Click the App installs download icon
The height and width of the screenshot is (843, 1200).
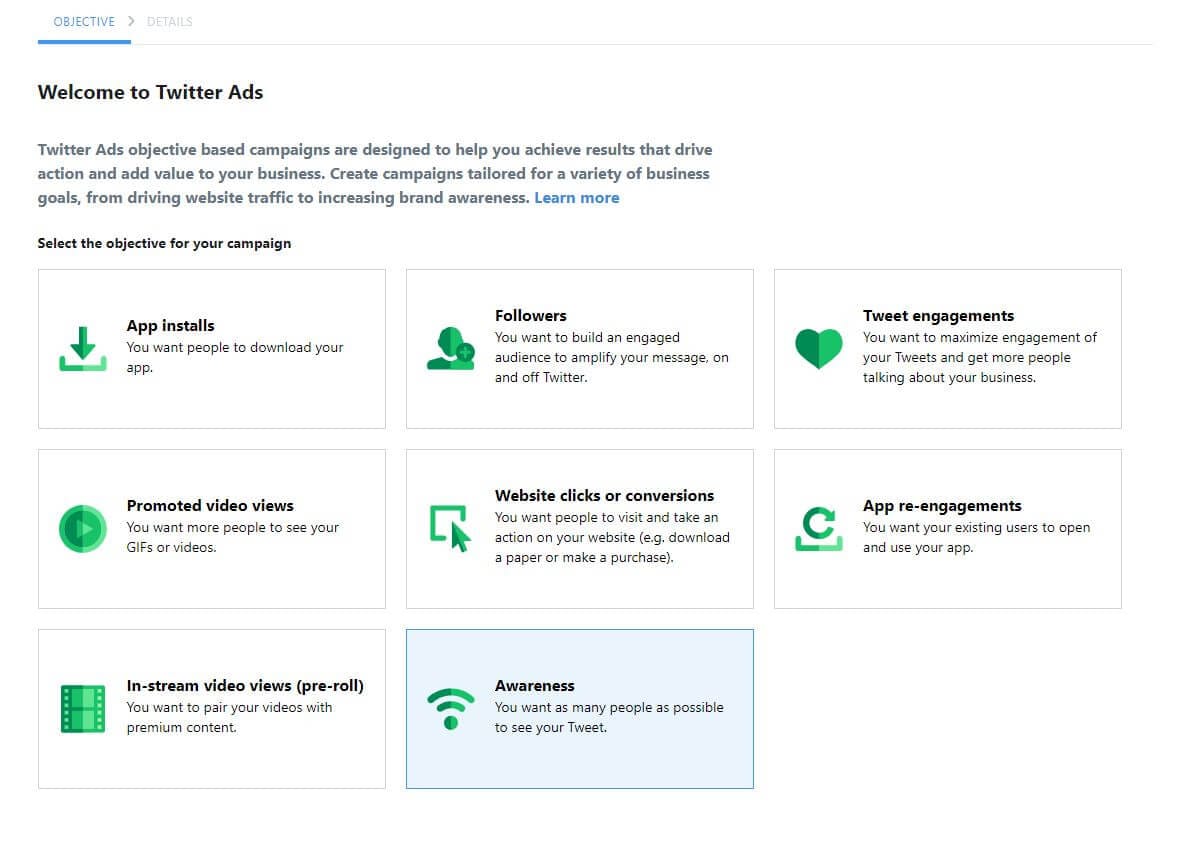(x=81, y=349)
